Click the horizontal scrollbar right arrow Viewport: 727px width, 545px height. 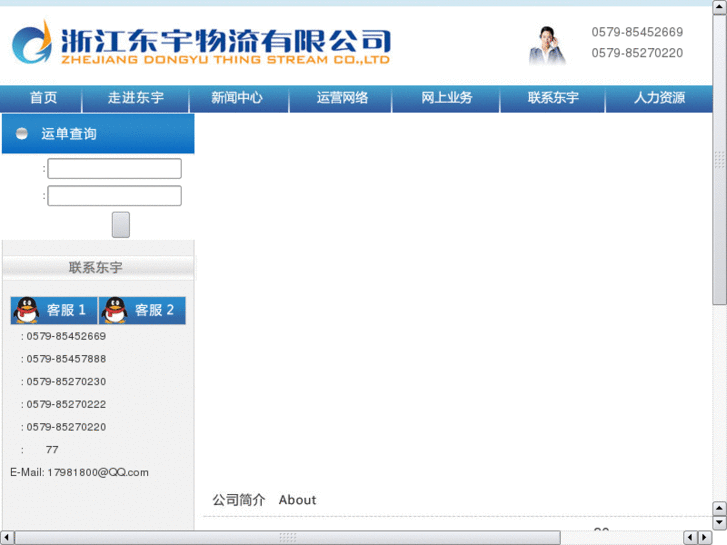tap(705, 538)
